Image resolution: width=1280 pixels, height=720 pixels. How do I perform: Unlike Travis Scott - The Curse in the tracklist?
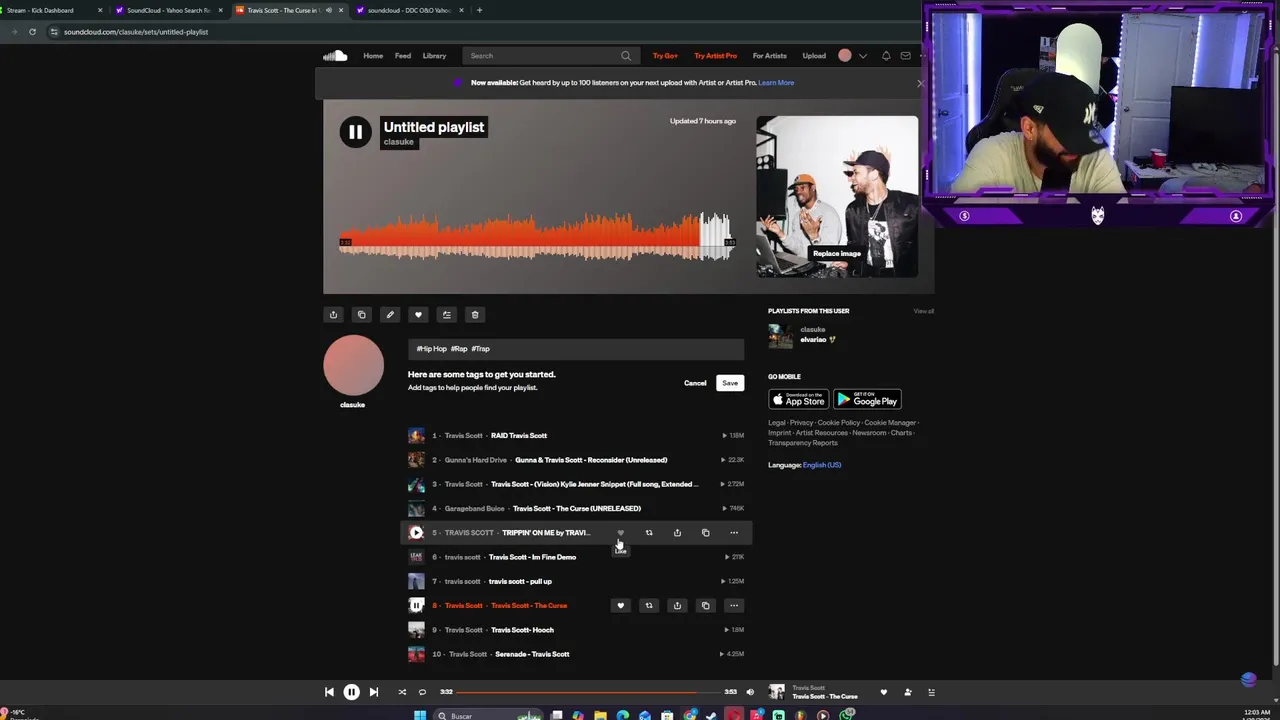point(620,606)
